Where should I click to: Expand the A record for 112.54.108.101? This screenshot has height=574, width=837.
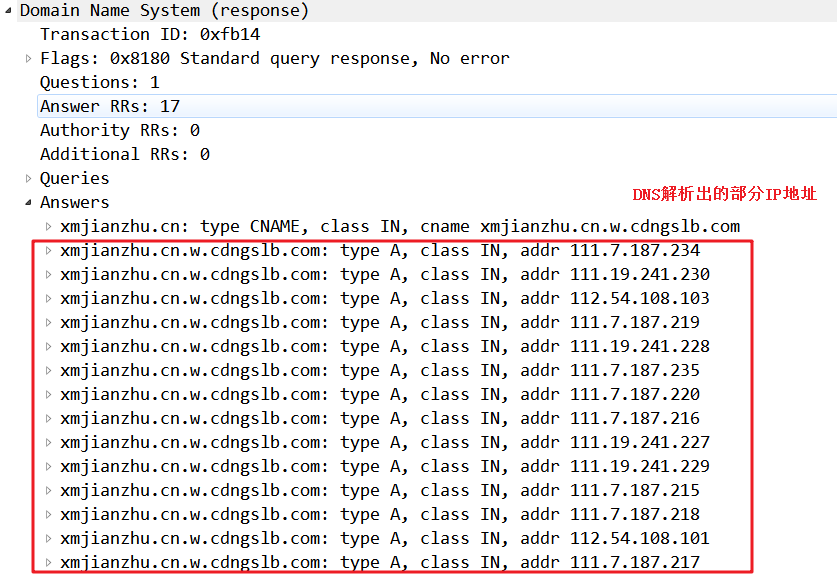pyautogui.click(x=49, y=539)
